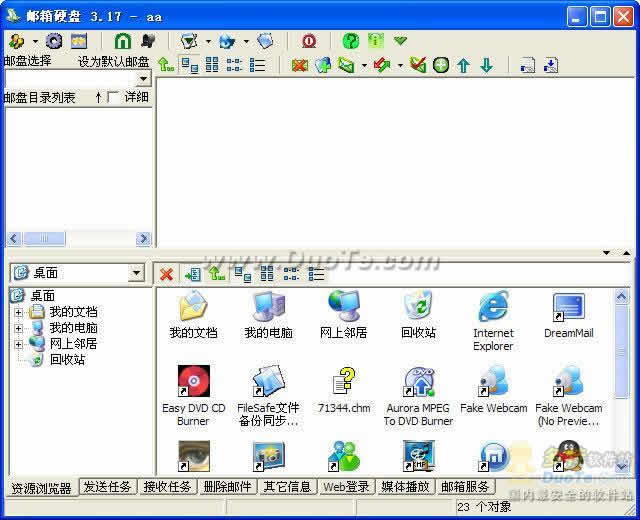
Task: Switch mail pane to details view
Action: 258,64
